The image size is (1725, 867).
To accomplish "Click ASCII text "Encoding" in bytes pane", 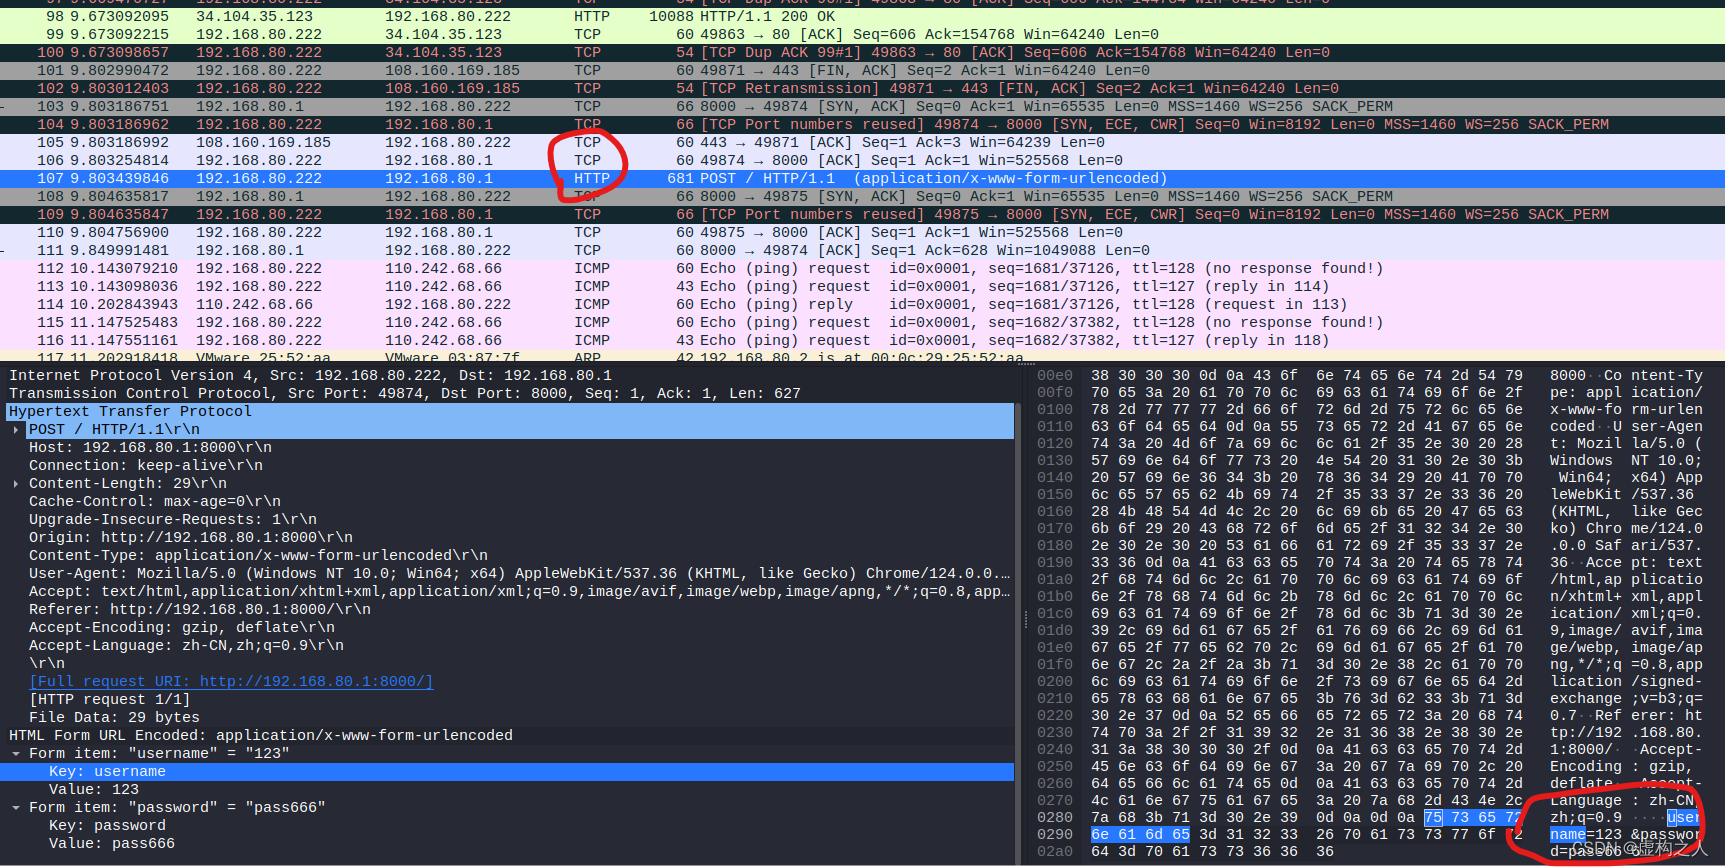I will click(1586, 766).
